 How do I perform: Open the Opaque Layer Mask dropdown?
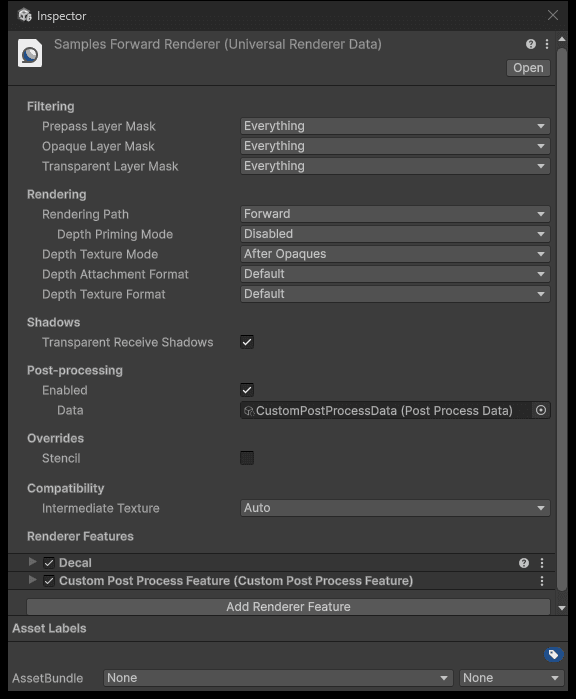point(395,146)
